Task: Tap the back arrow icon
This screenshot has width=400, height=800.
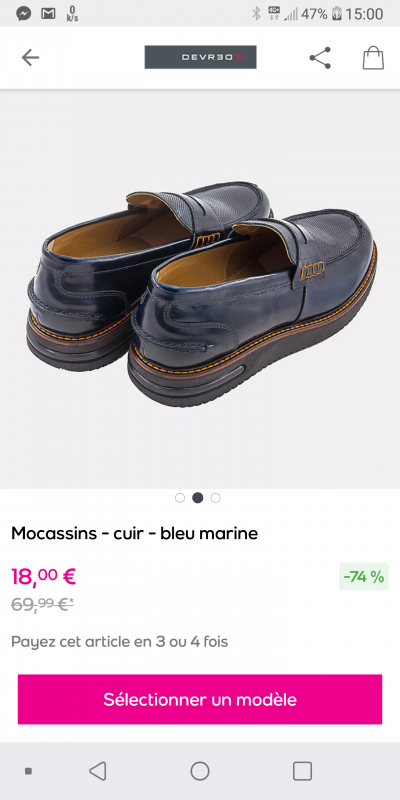Action: [x=30, y=58]
